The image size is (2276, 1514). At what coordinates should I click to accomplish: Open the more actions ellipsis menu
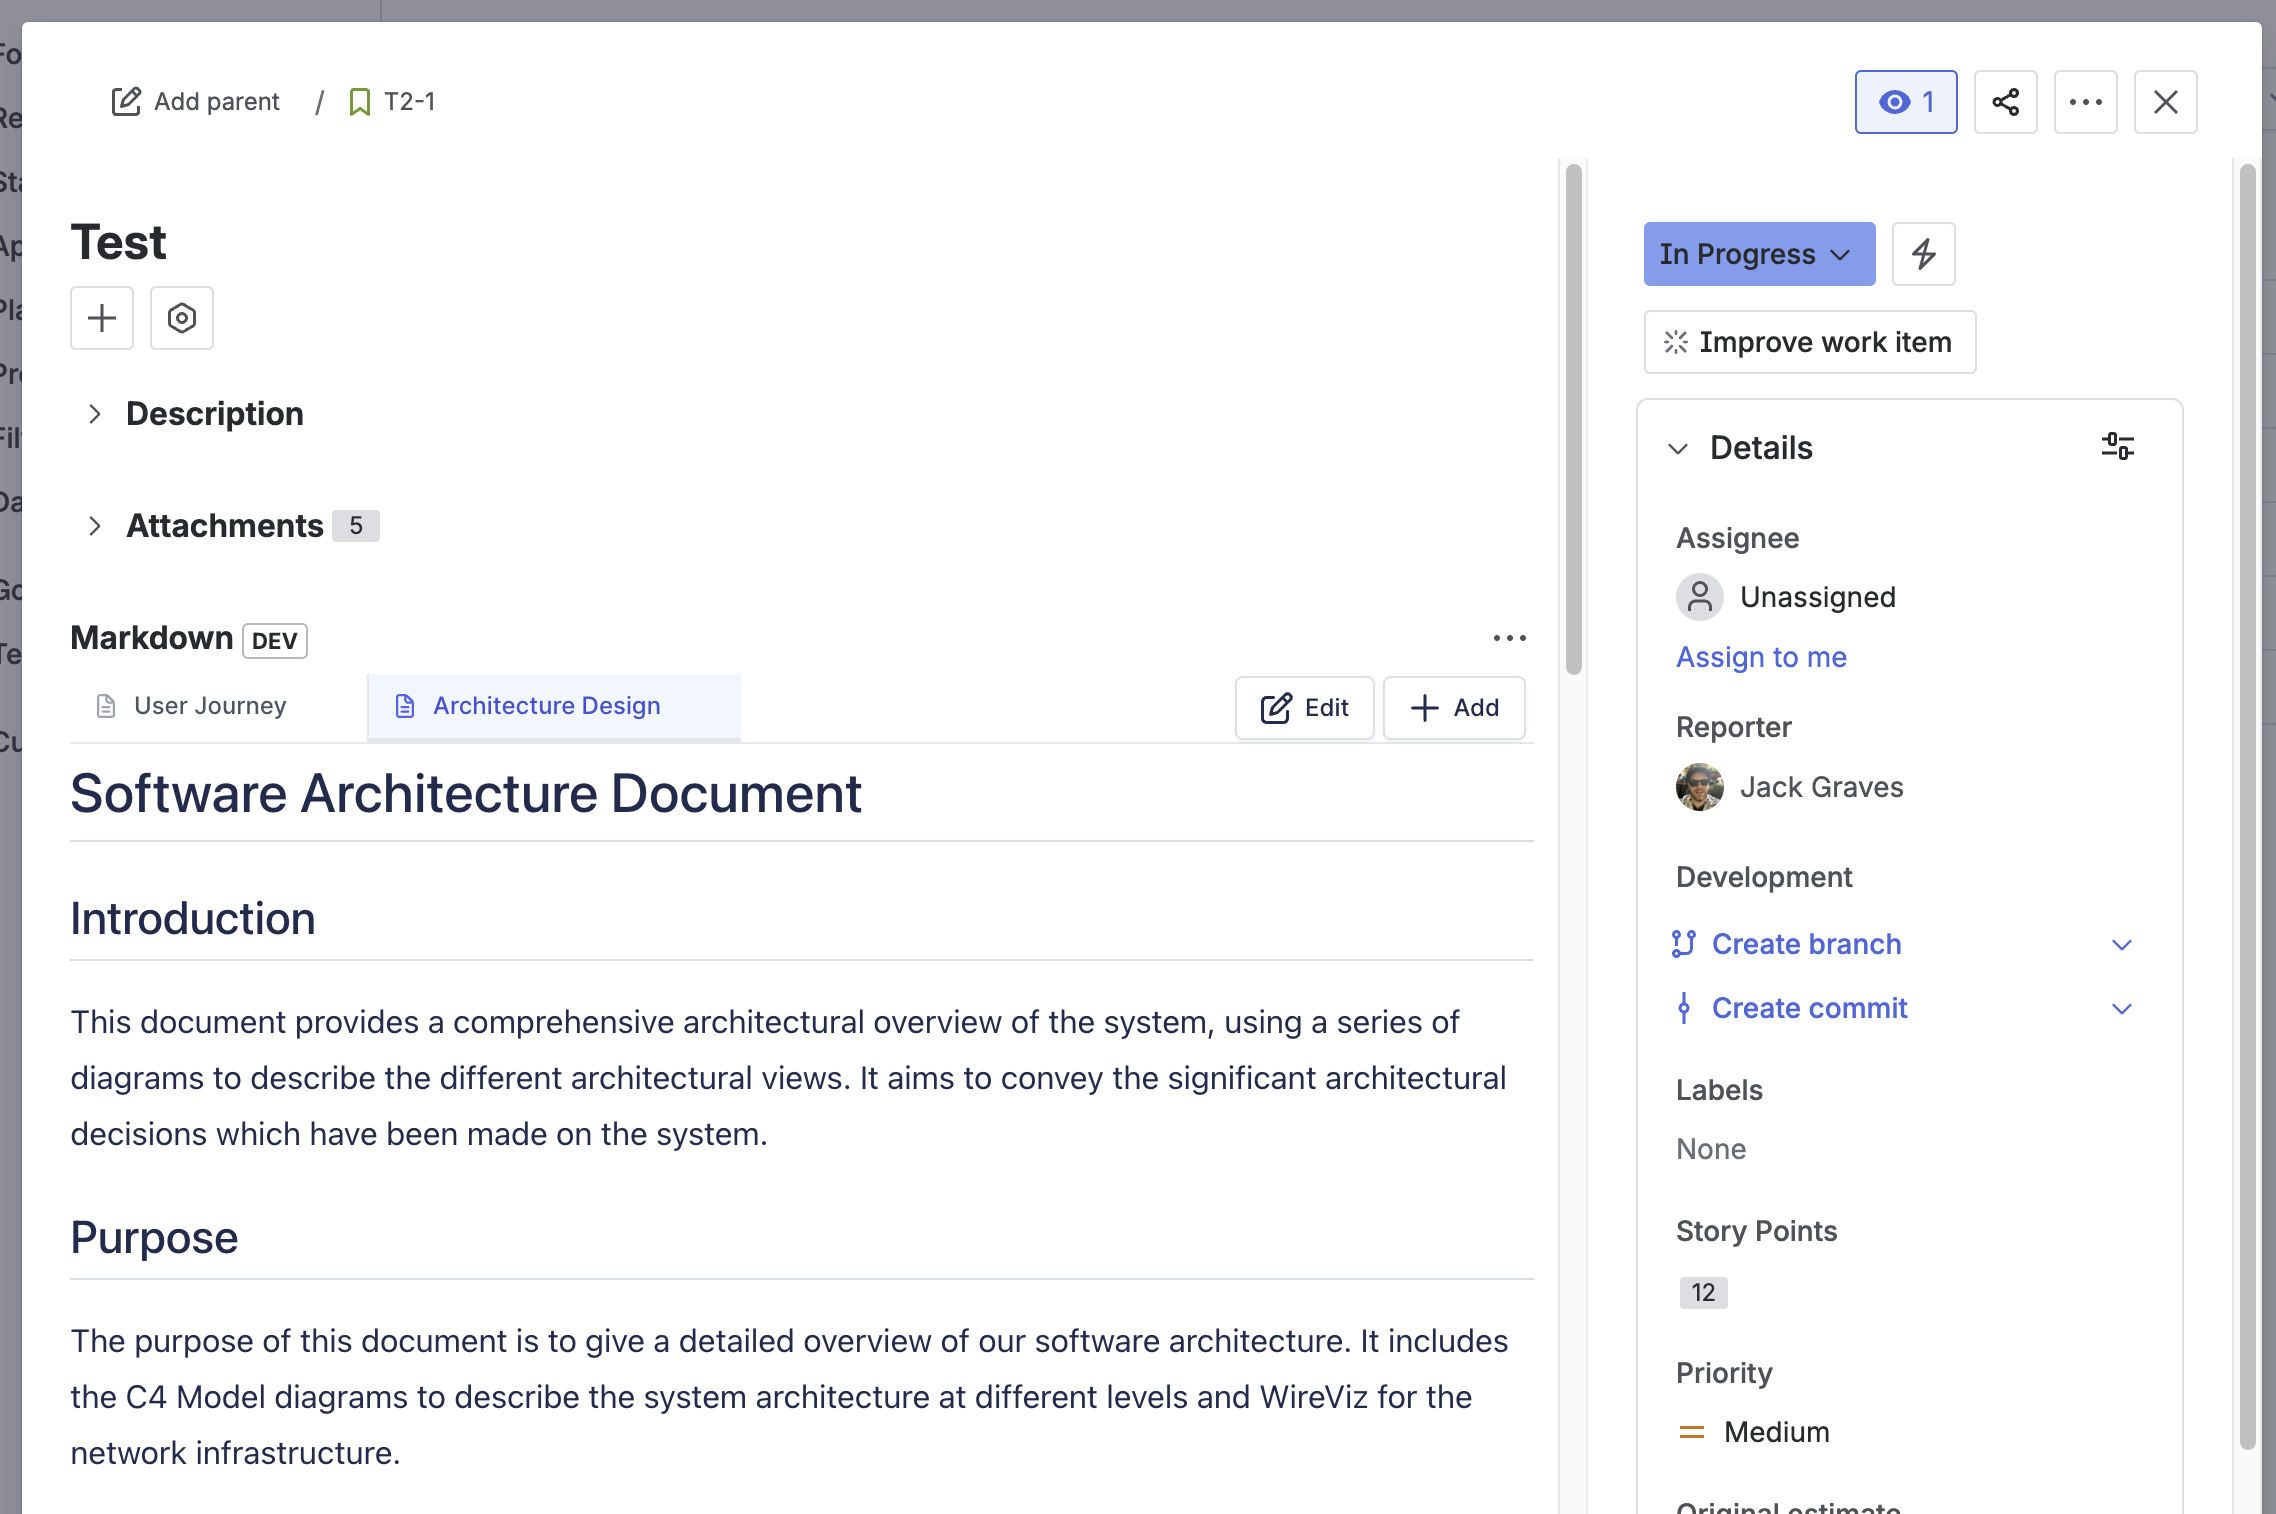coord(2085,102)
